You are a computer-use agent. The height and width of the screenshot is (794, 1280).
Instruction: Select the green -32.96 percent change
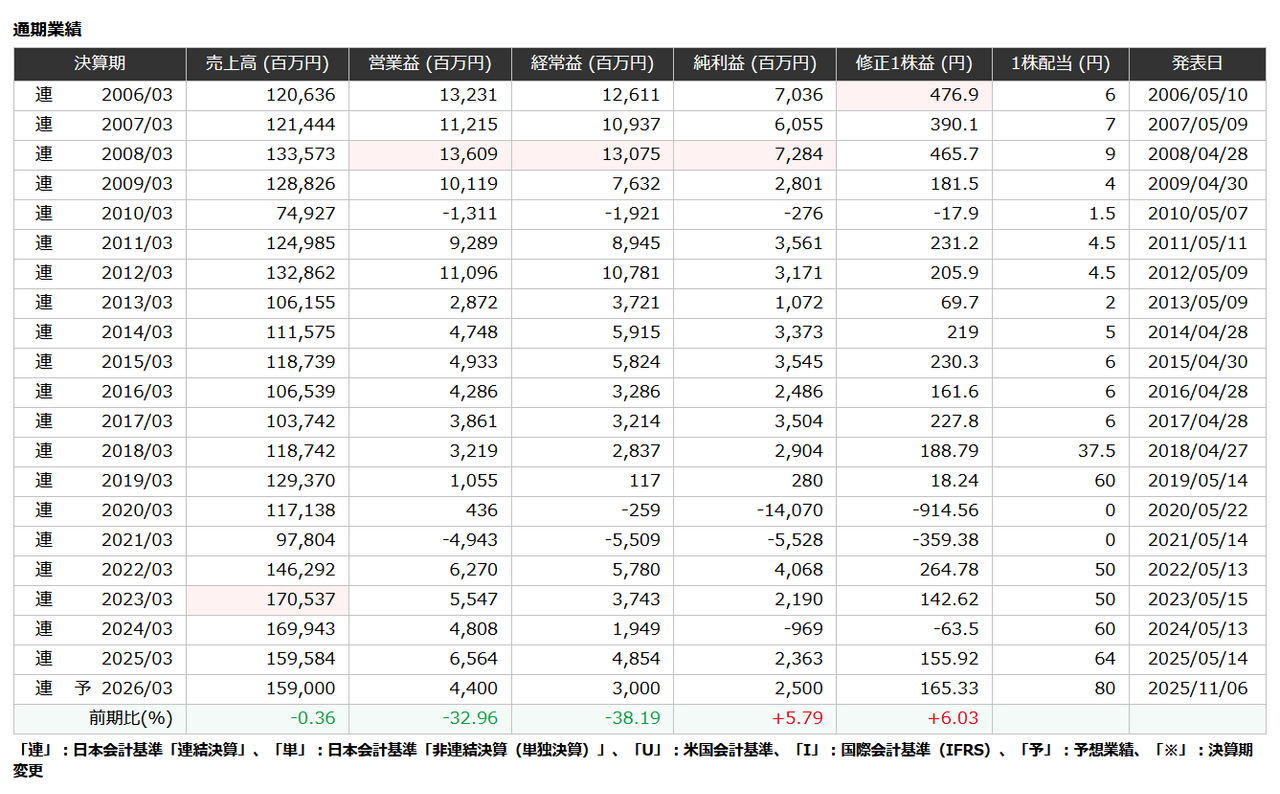(x=469, y=719)
